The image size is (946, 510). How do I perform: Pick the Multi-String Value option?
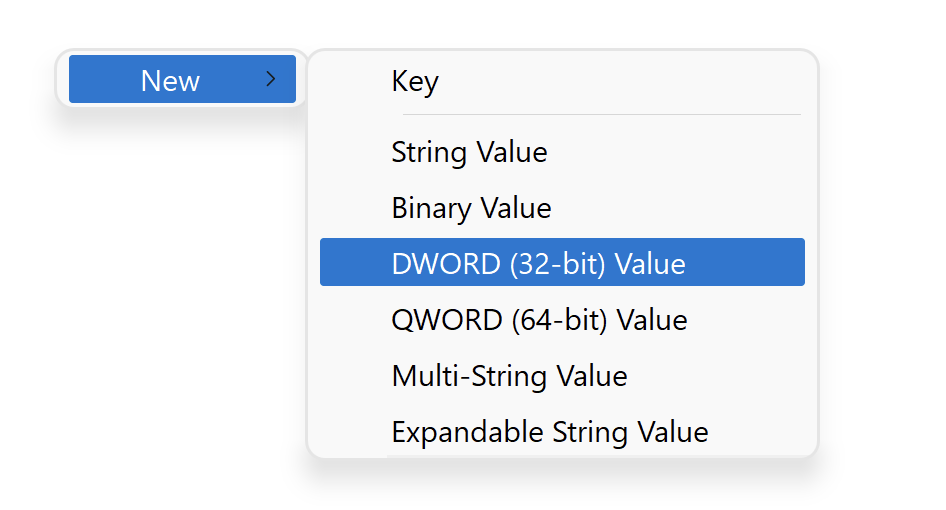coord(509,376)
